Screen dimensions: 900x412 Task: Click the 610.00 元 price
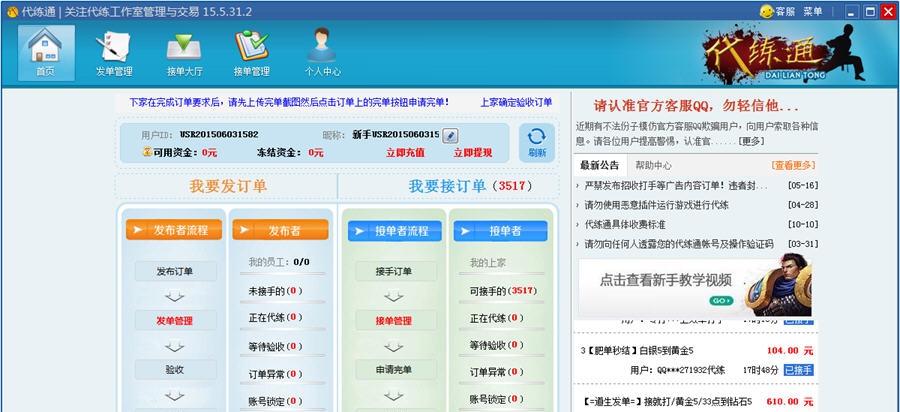pos(790,401)
